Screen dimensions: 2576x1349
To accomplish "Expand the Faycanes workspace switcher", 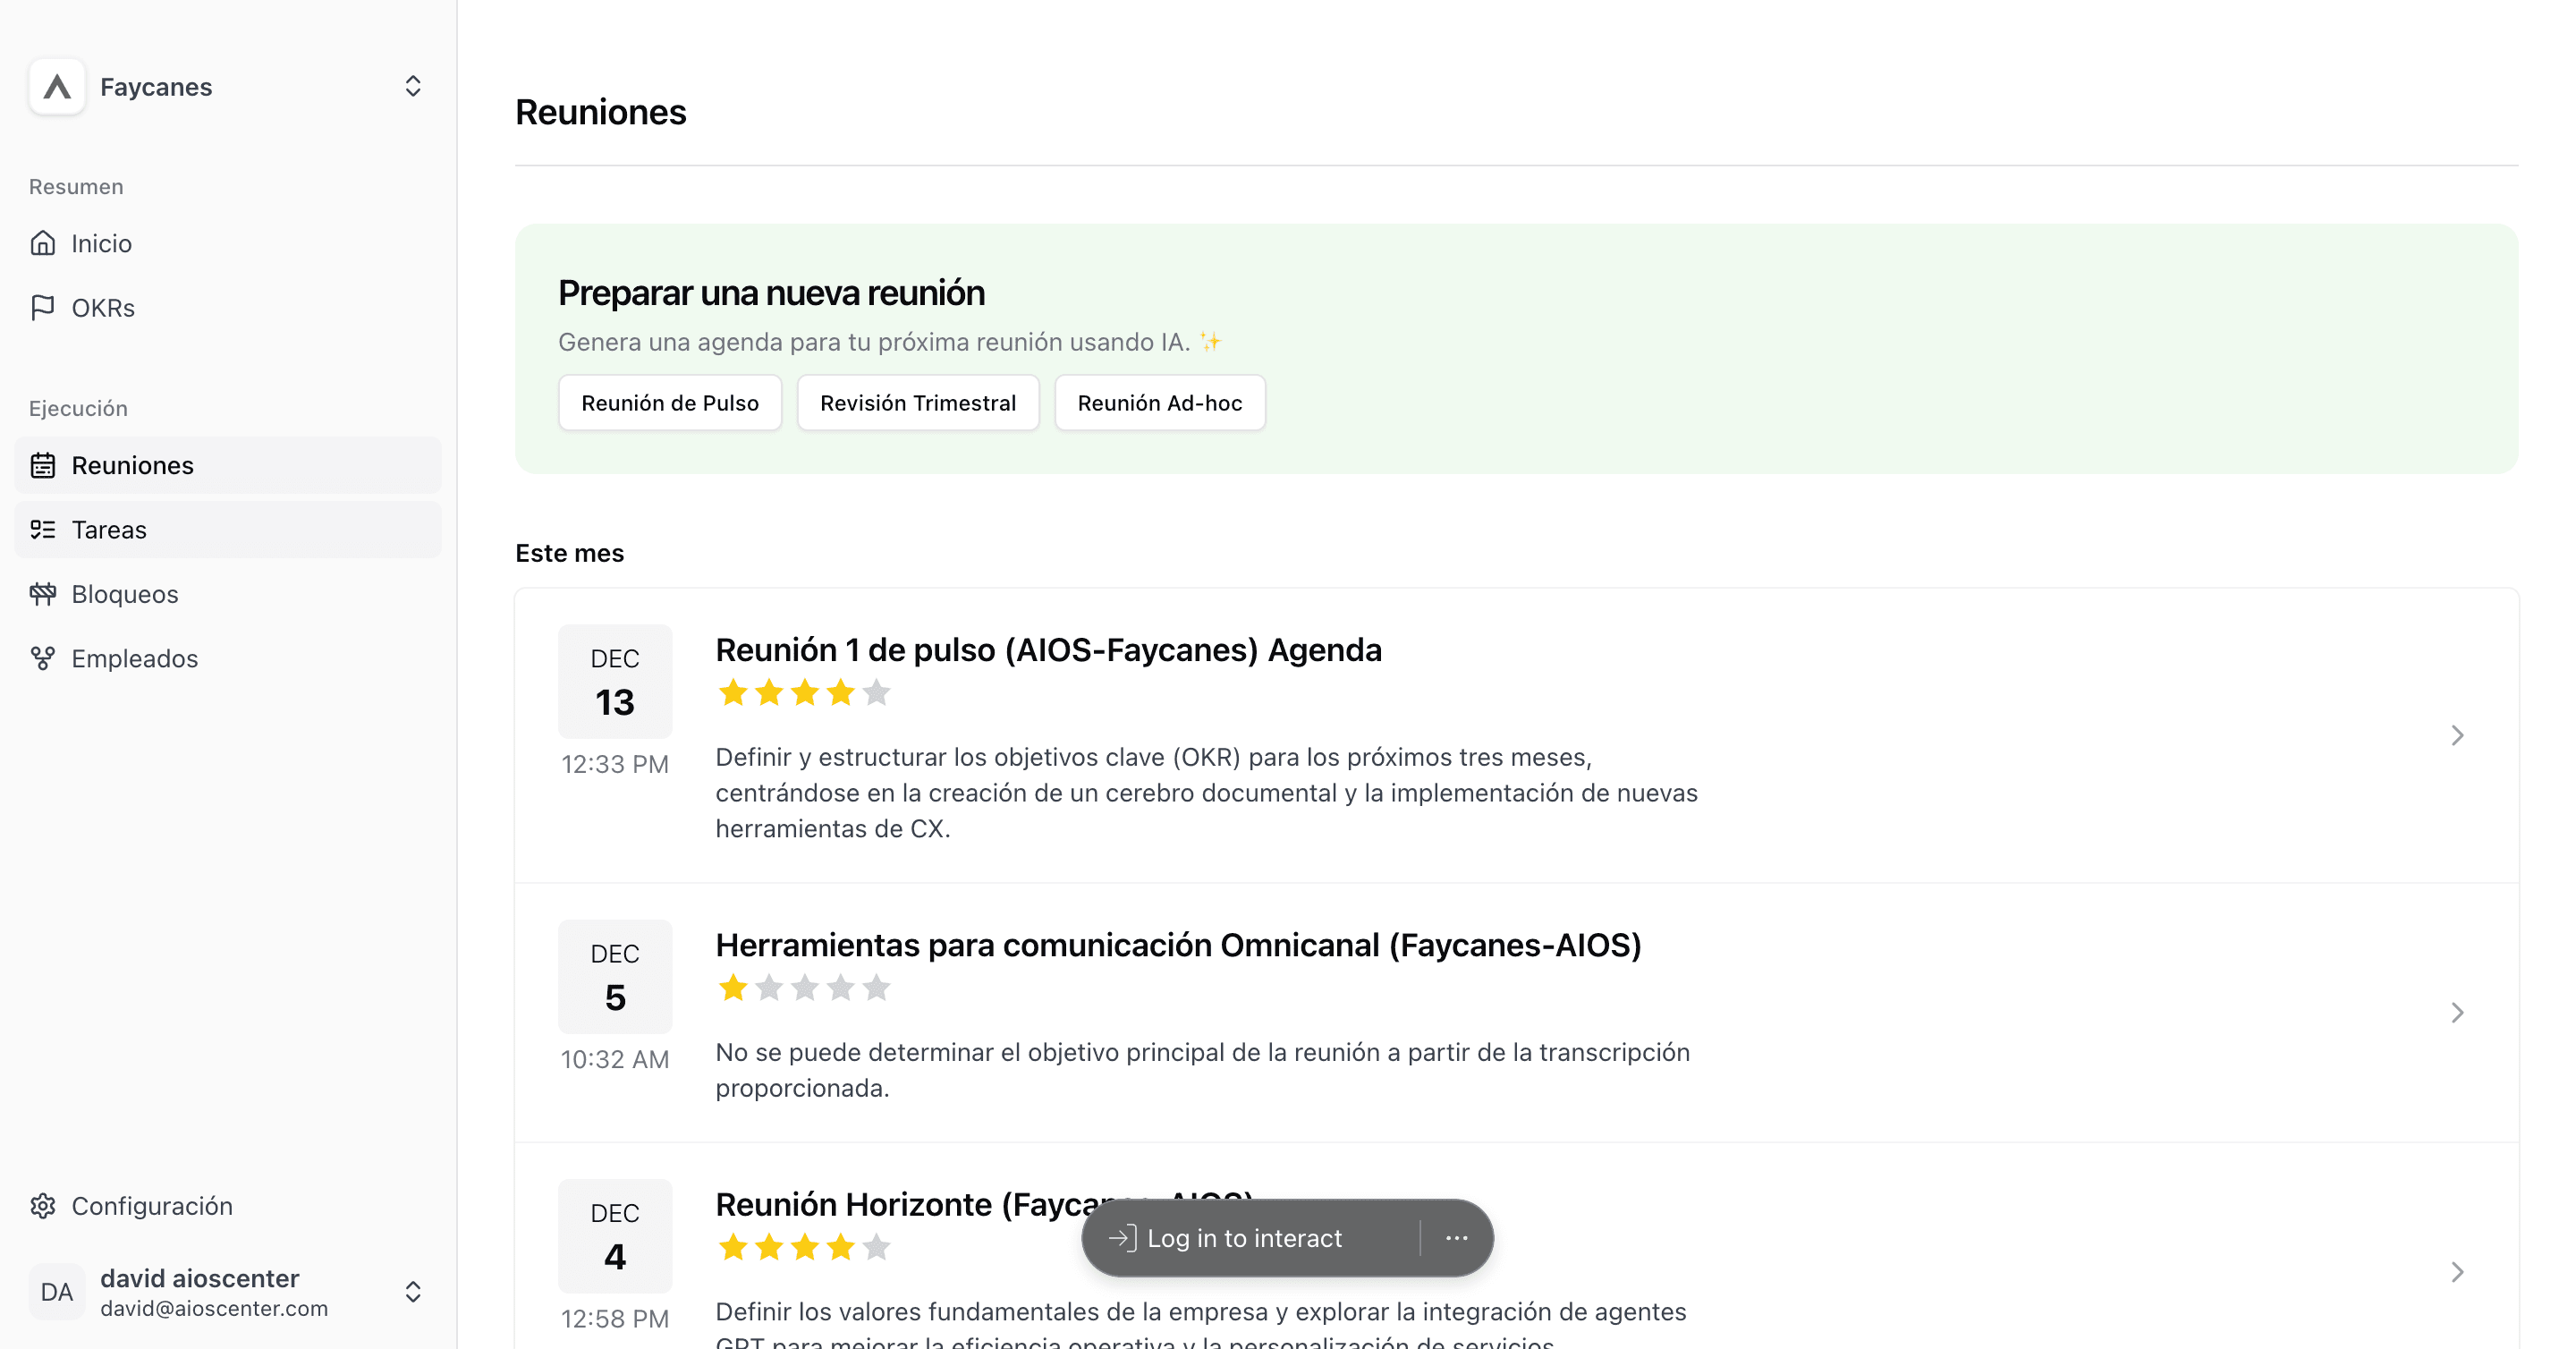I will (x=413, y=87).
